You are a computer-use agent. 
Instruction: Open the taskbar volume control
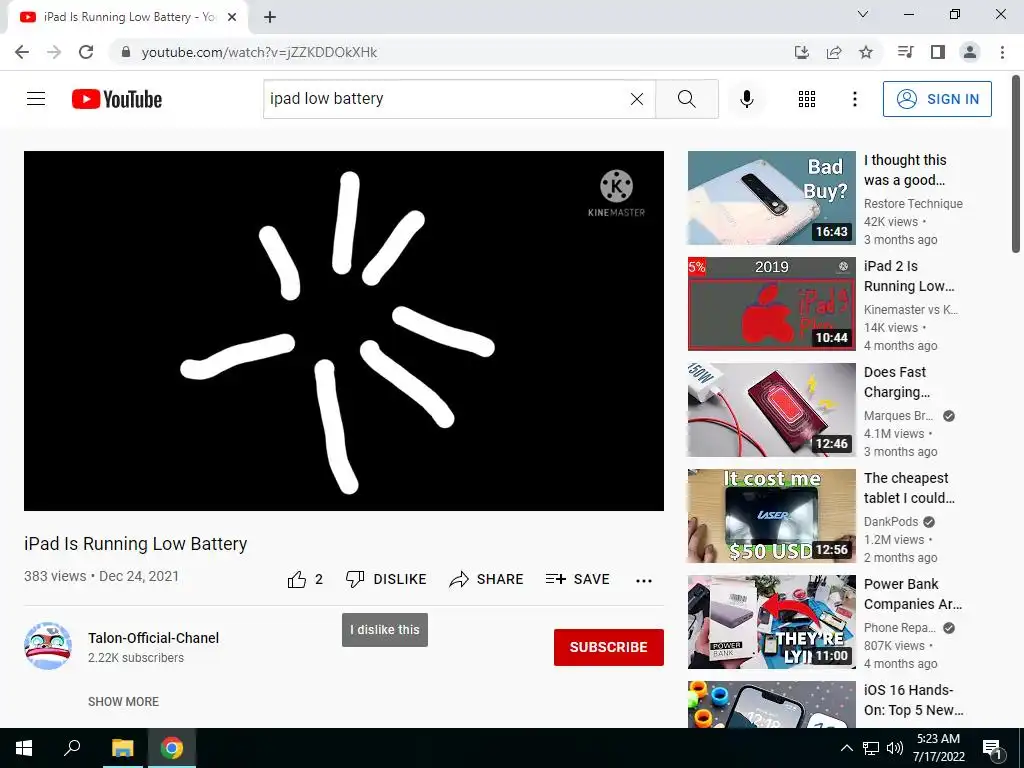(895, 748)
